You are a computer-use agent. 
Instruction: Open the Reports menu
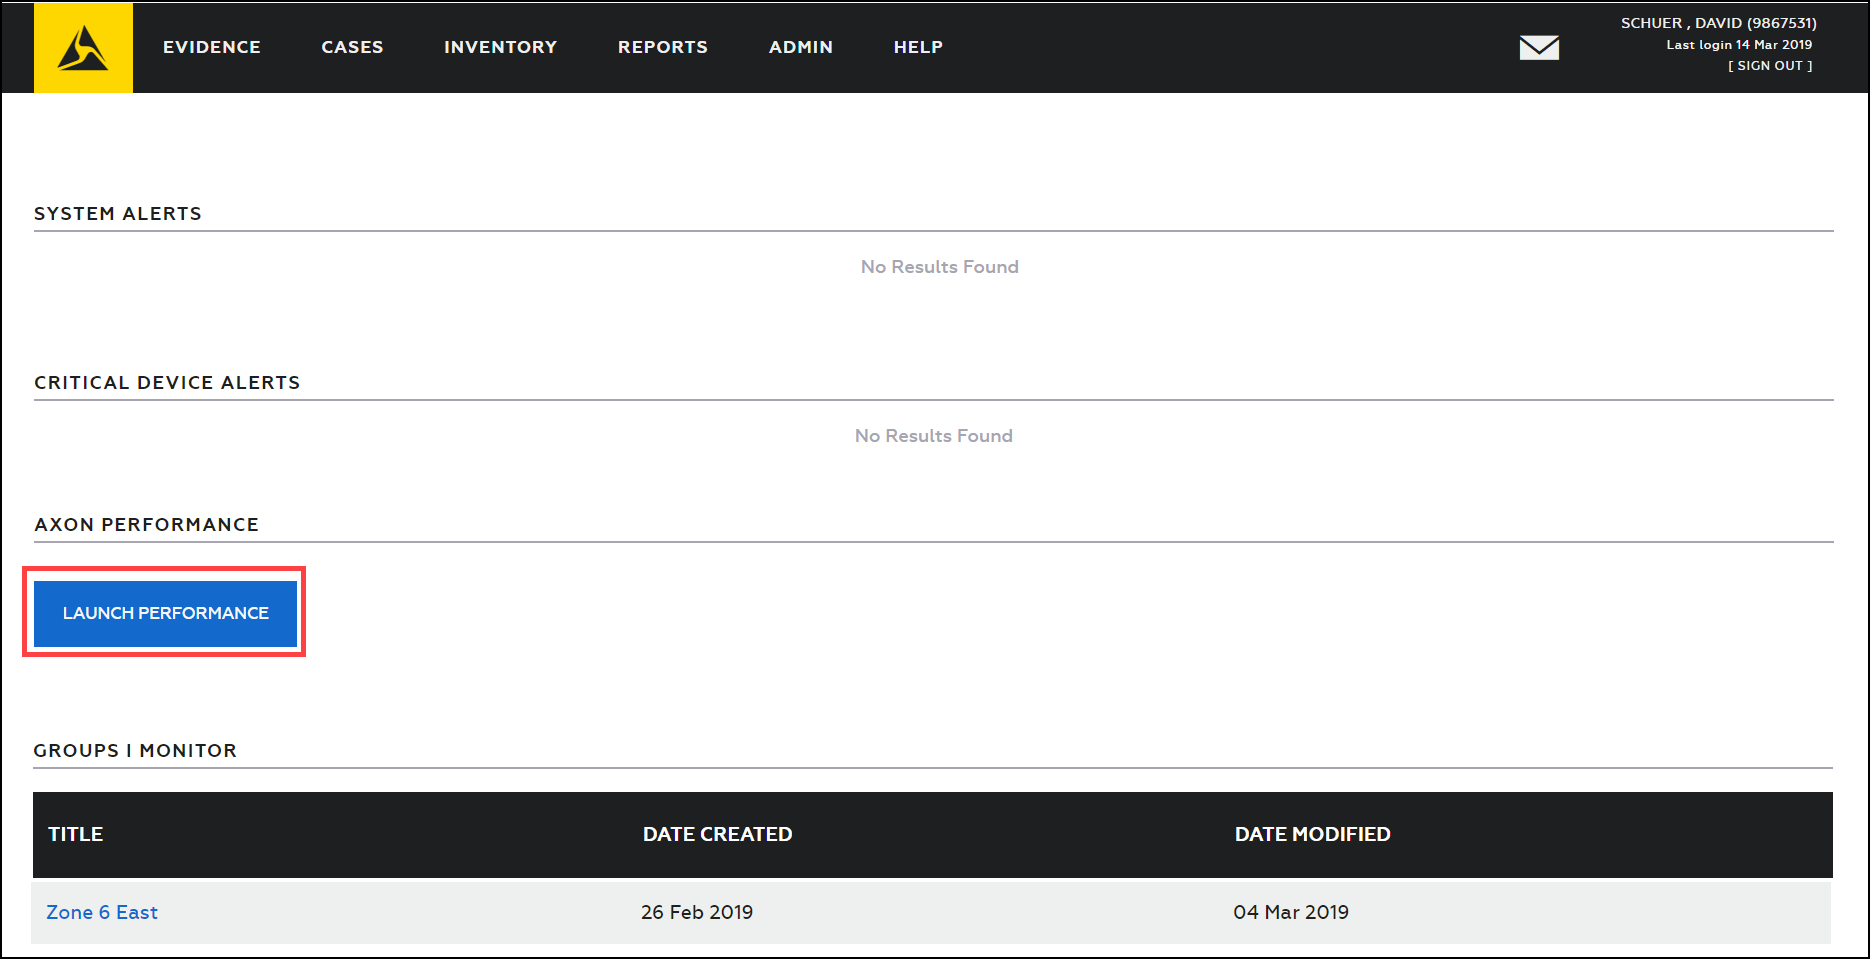tap(662, 47)
